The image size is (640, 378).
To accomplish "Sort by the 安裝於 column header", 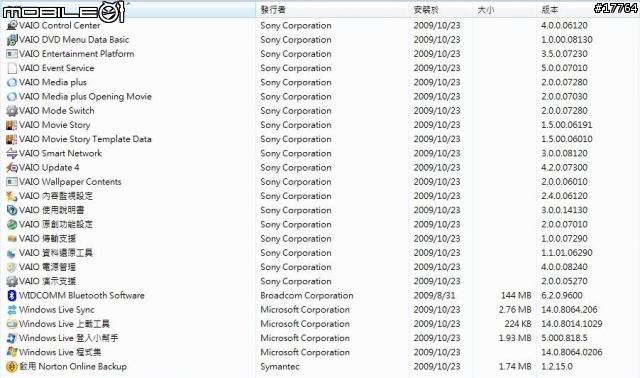I will click(x=441, y=9).
